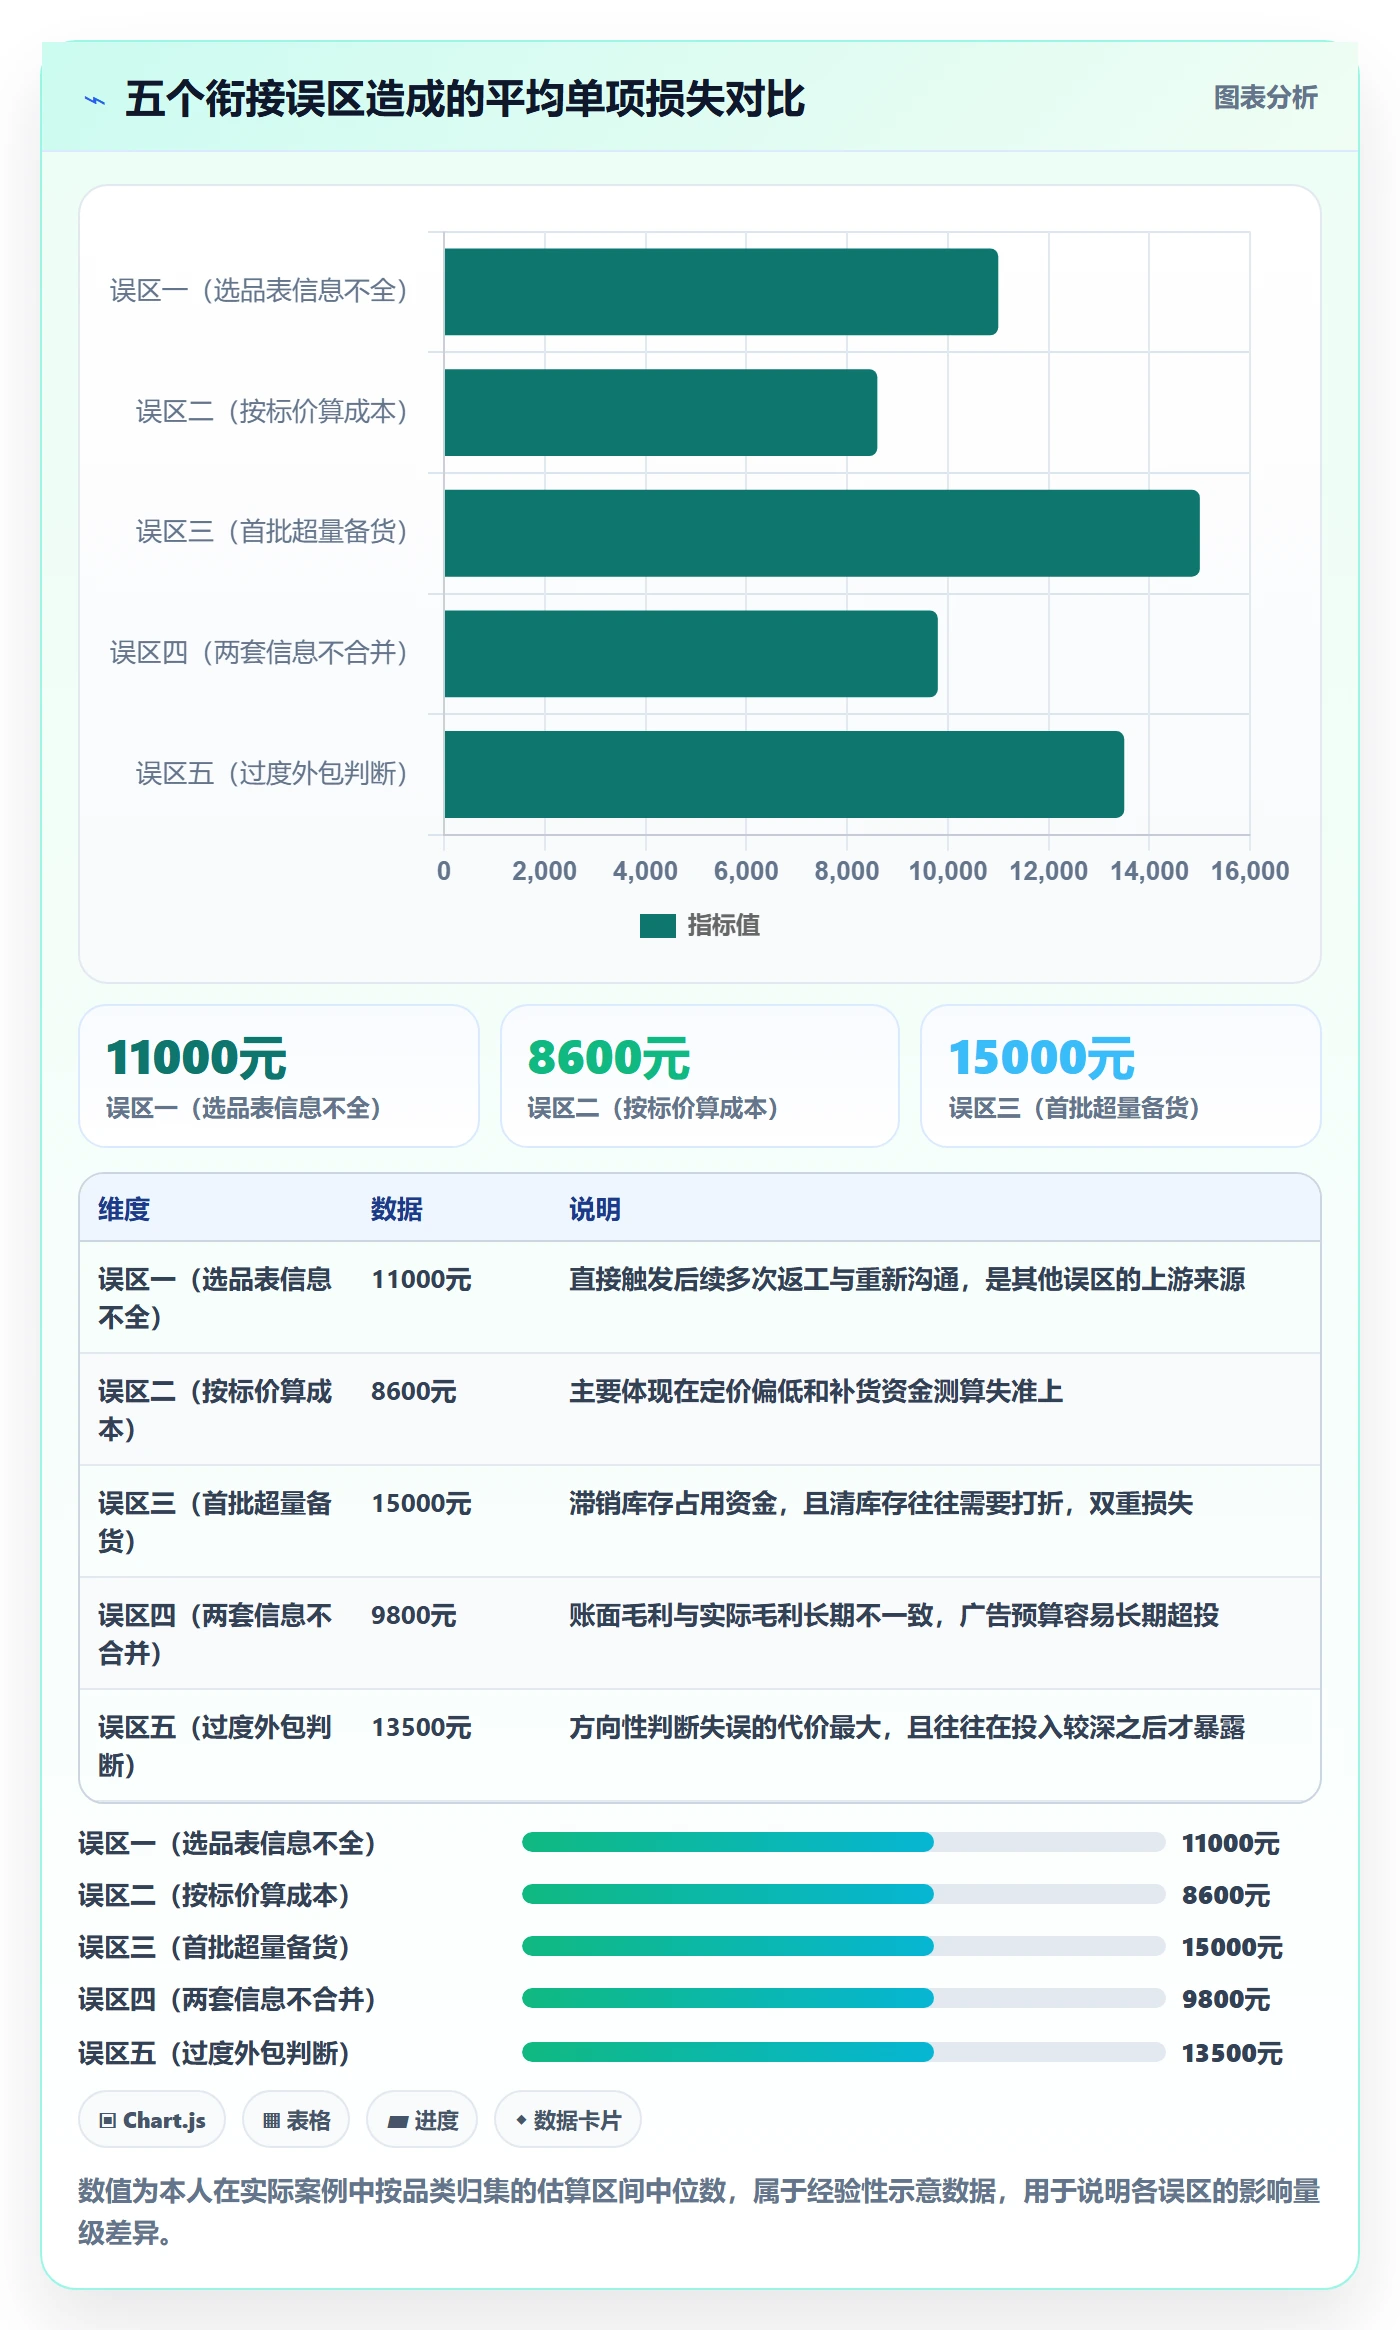Open the 15000元 data card

click(1121, 1076)
